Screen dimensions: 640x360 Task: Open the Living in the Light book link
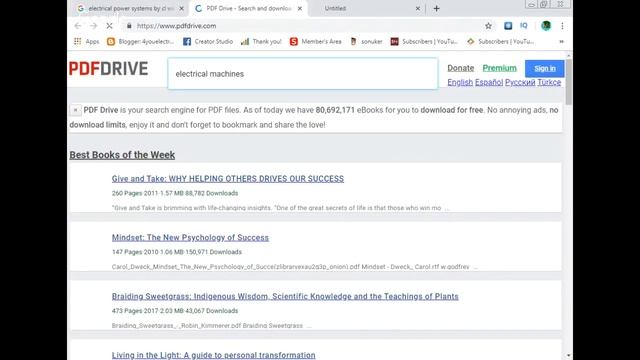(213, 355)
